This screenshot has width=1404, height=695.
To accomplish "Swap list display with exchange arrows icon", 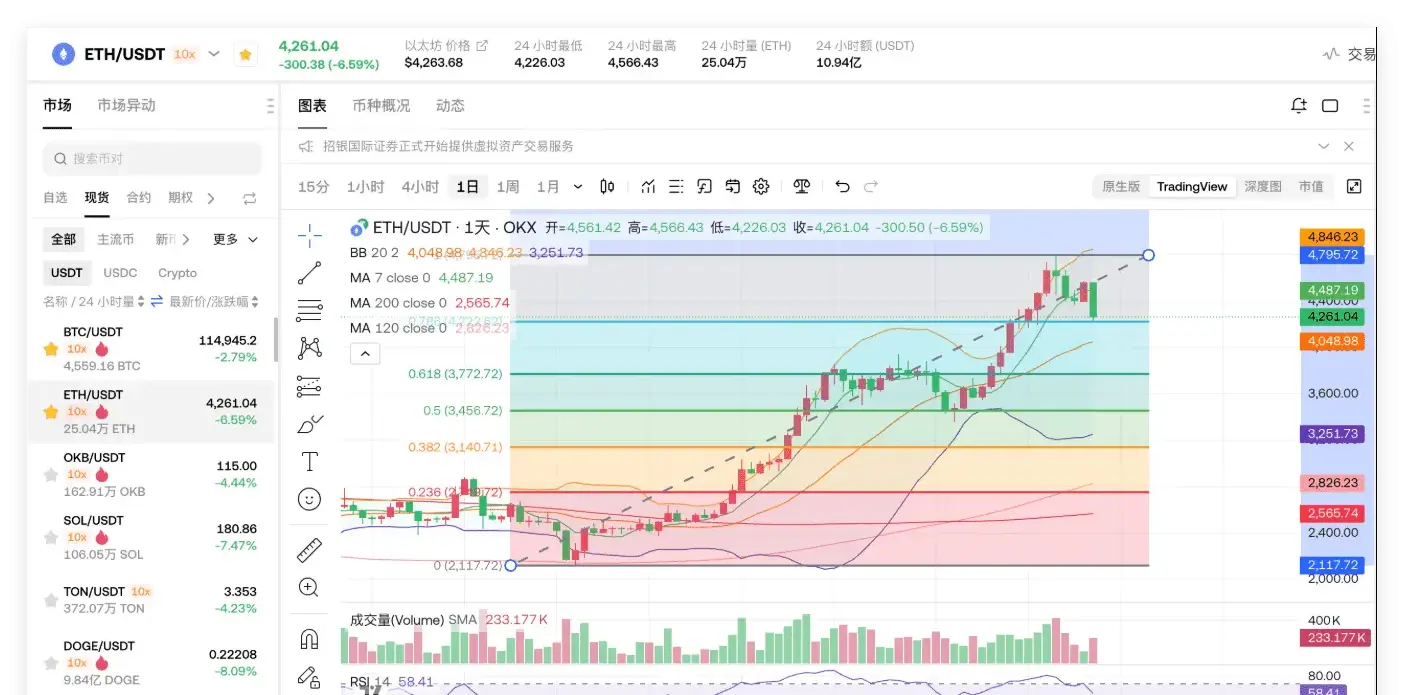I will click(250, 198).
